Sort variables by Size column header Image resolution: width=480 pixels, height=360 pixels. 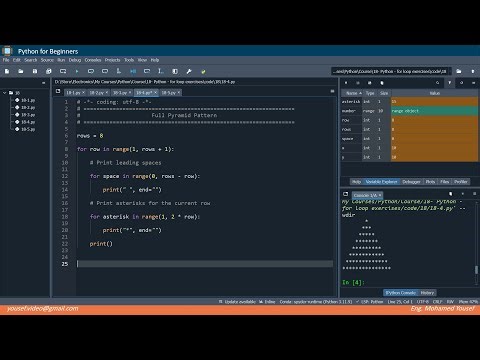click(x=384, y=93)
